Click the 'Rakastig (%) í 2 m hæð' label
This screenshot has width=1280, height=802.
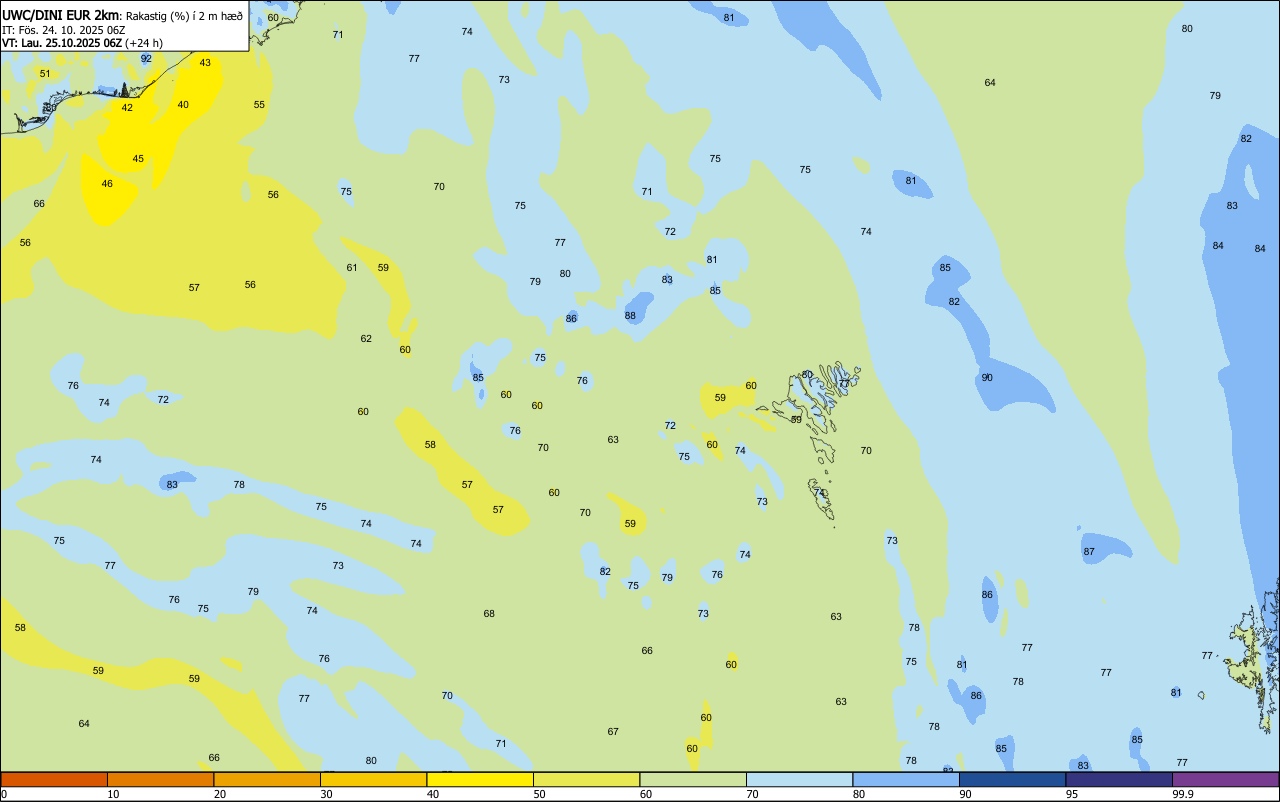tap(183, 15)
